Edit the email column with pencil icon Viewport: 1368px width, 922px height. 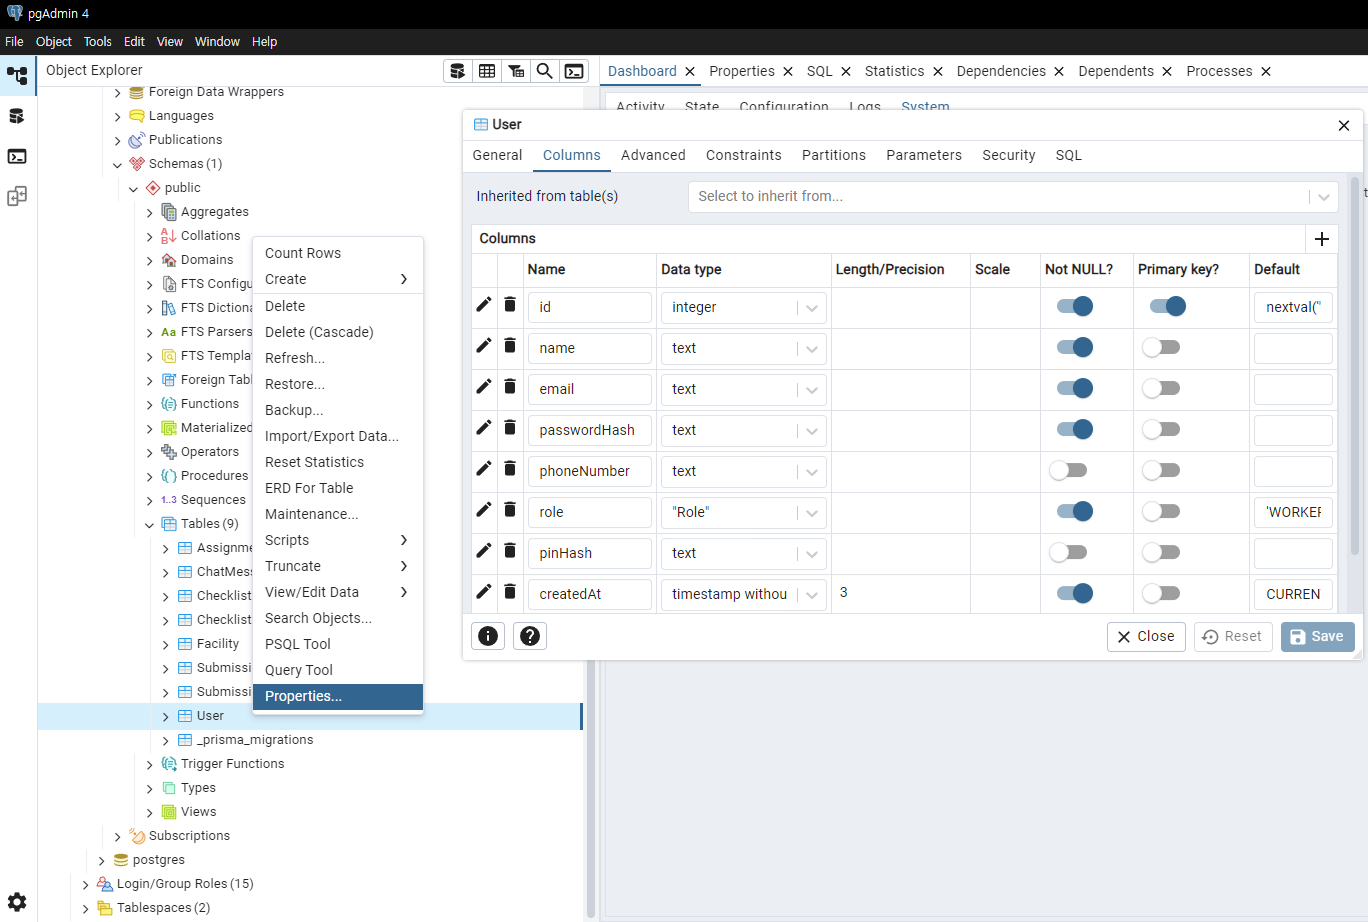pyautogui.click(x=484, y=386)
